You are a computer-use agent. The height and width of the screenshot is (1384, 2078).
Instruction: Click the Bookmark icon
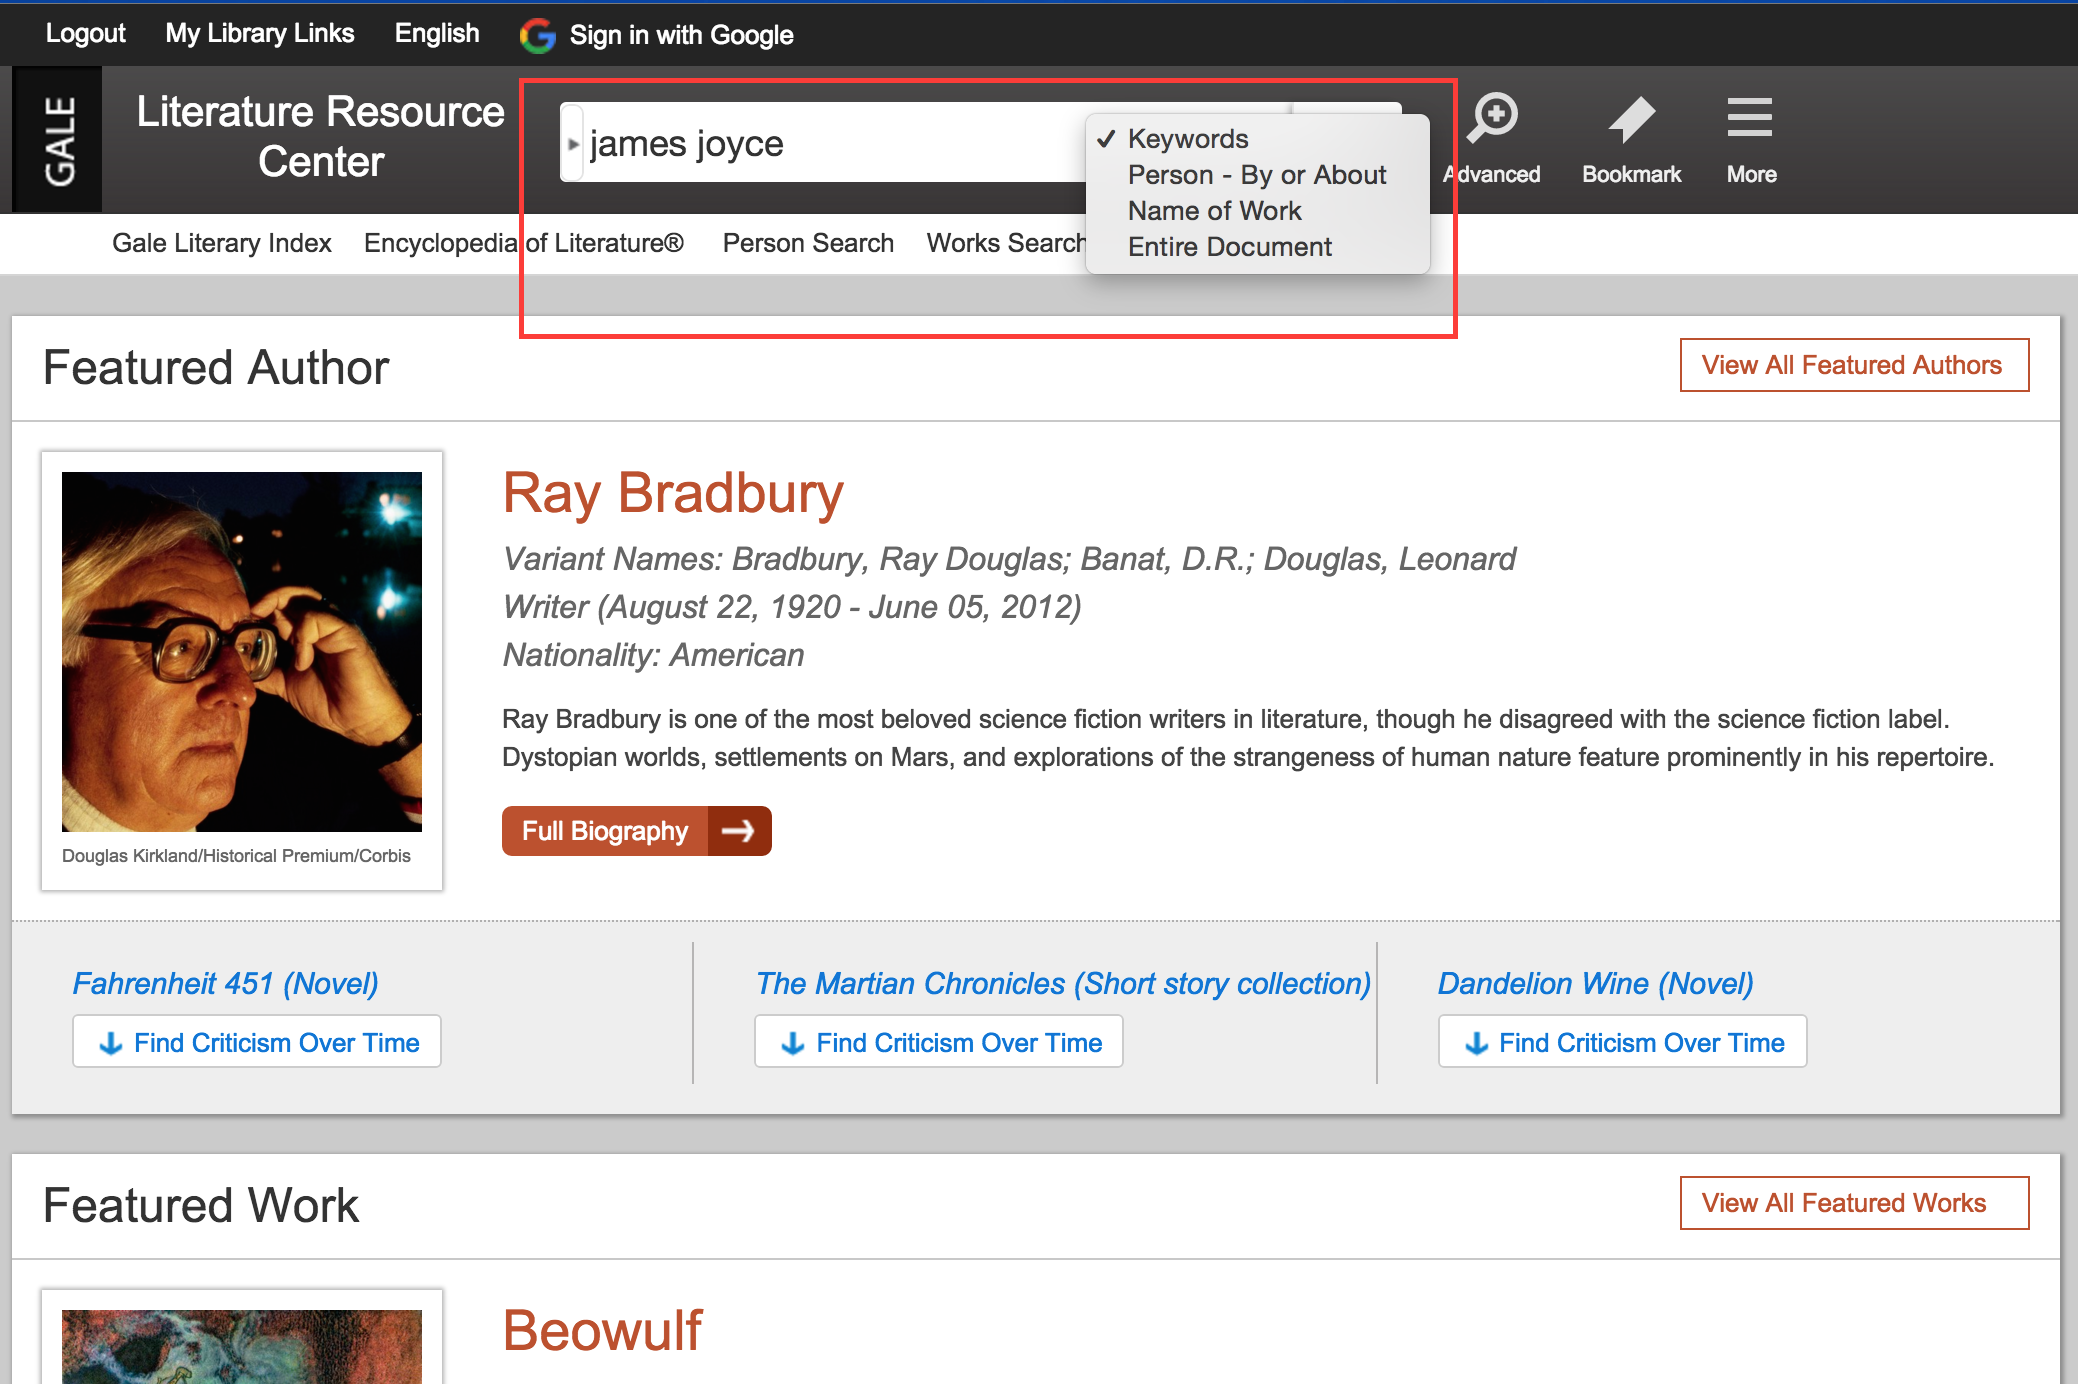(1631, 140)
